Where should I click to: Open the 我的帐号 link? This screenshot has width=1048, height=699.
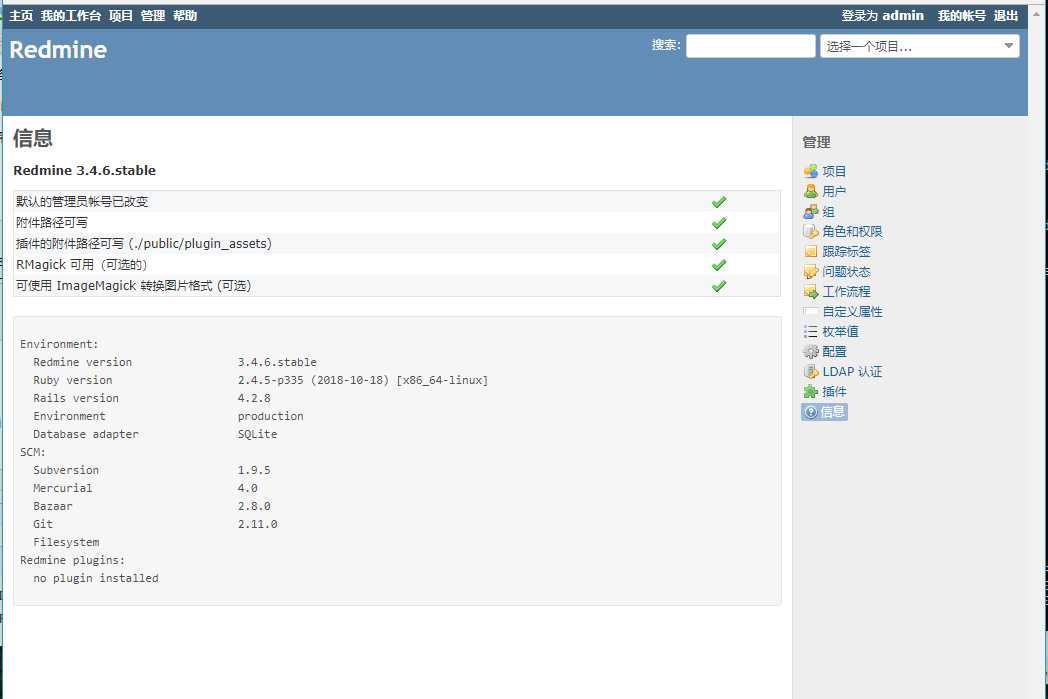(x=961, y=15)
